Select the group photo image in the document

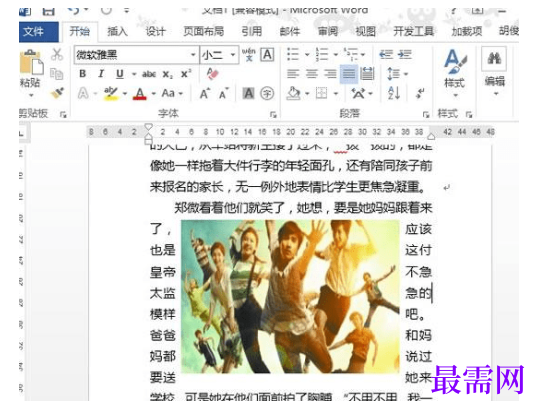(290, 297)
